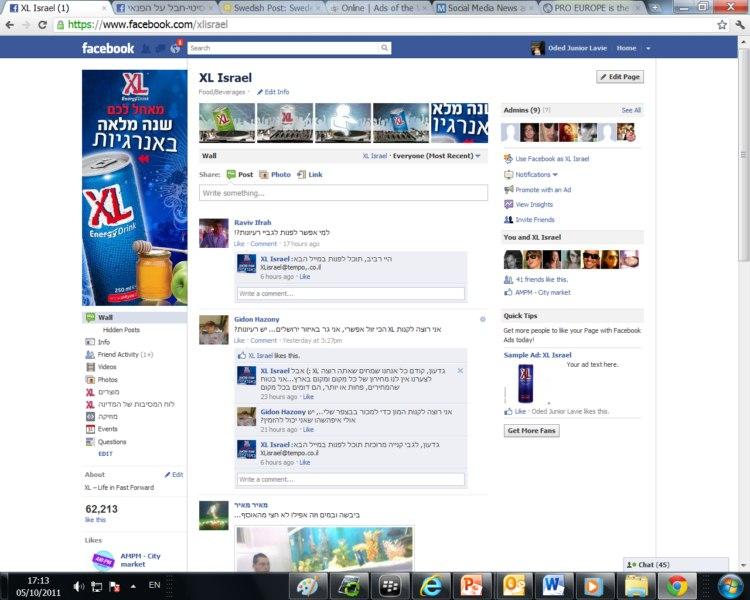Select Post share option
Viewport: 750px width, 600px height.
(x=240, y=175)
